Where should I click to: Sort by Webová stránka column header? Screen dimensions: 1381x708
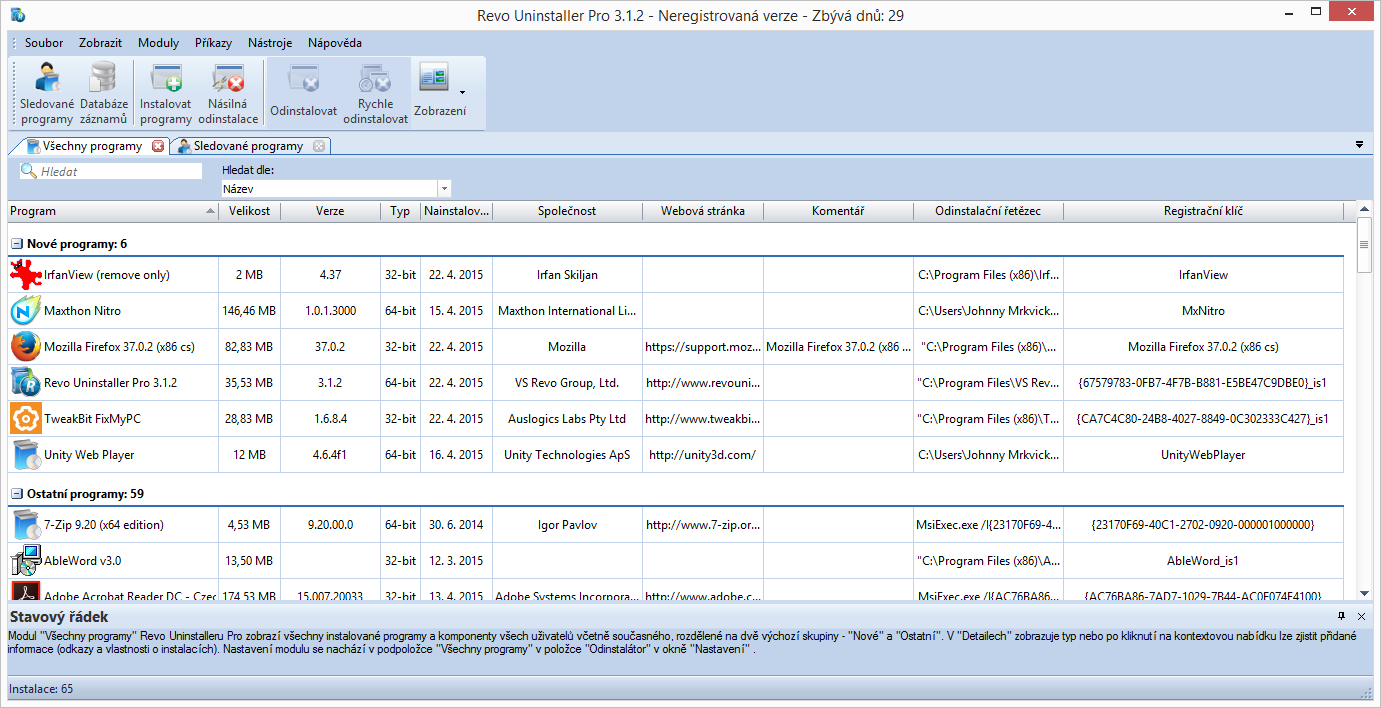coord(703,211)
